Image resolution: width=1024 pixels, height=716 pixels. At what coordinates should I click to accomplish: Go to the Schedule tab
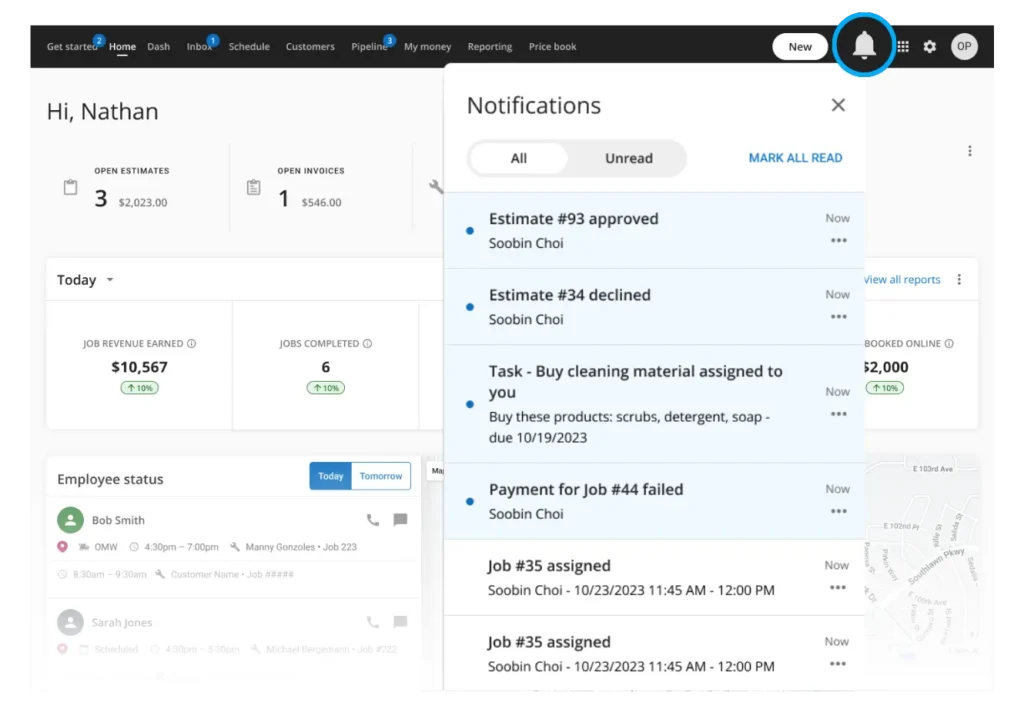click(249, 47)
